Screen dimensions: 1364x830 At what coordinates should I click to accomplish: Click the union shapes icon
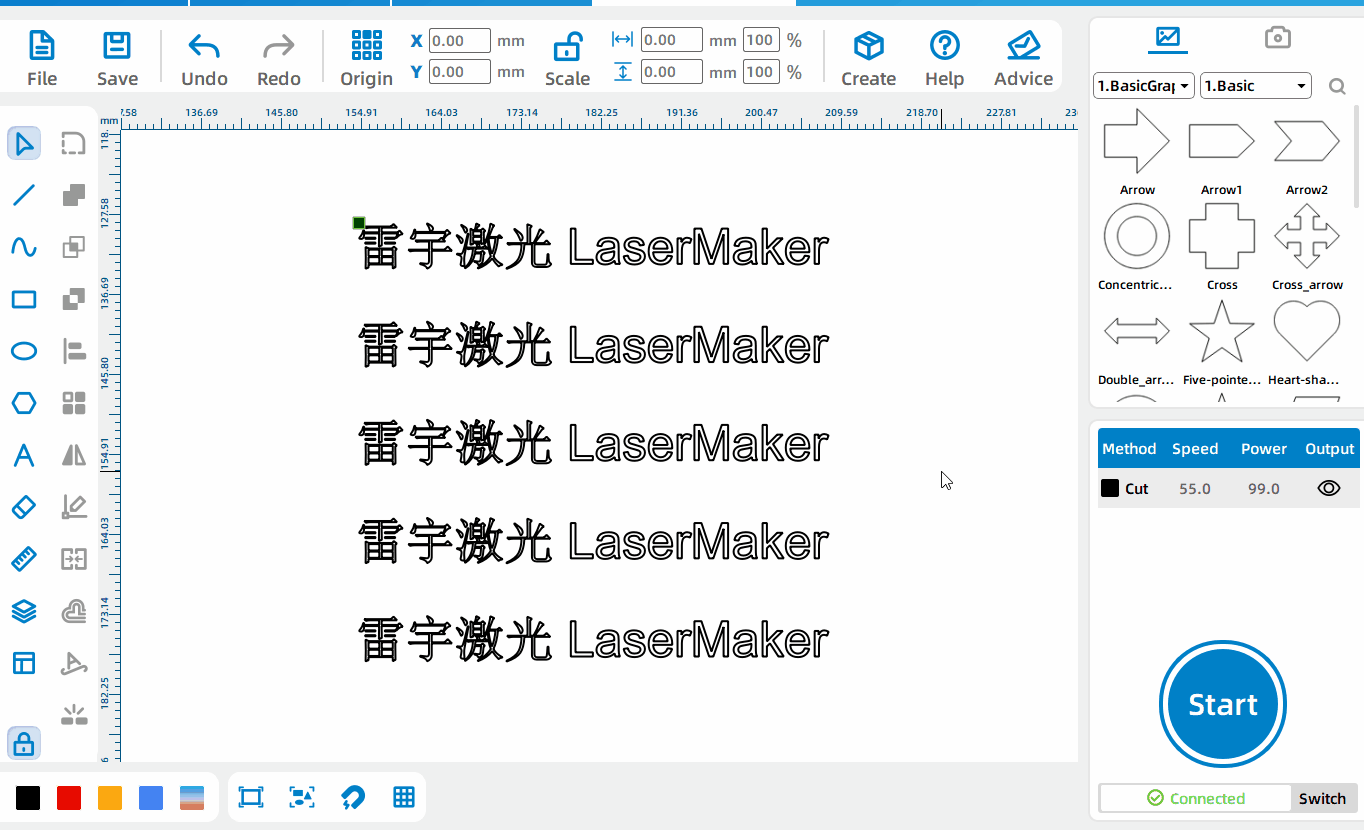pos(73,195)
